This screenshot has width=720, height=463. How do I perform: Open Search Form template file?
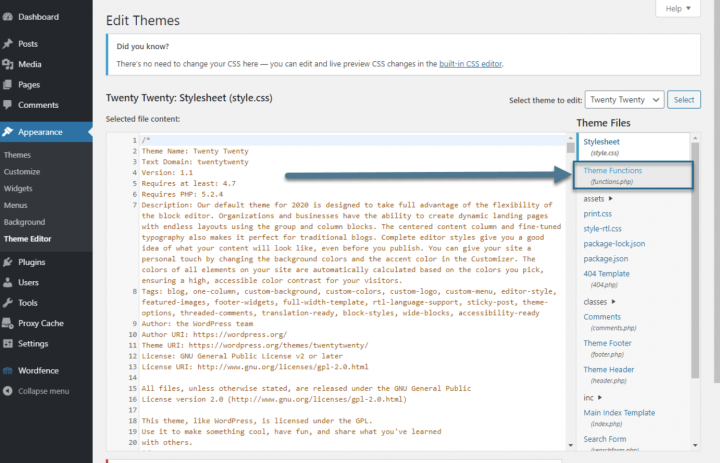tap(605, 439)
